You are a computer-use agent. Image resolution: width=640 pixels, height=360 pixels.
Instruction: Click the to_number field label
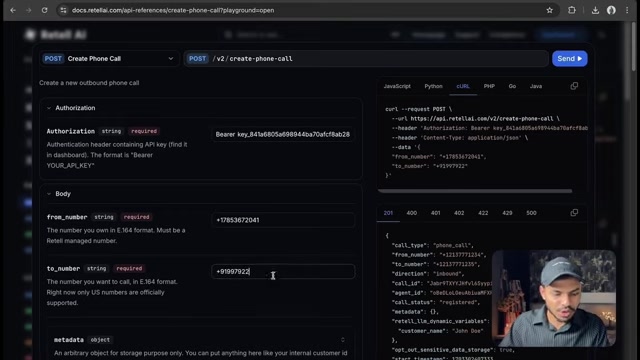tap(63, 269)
